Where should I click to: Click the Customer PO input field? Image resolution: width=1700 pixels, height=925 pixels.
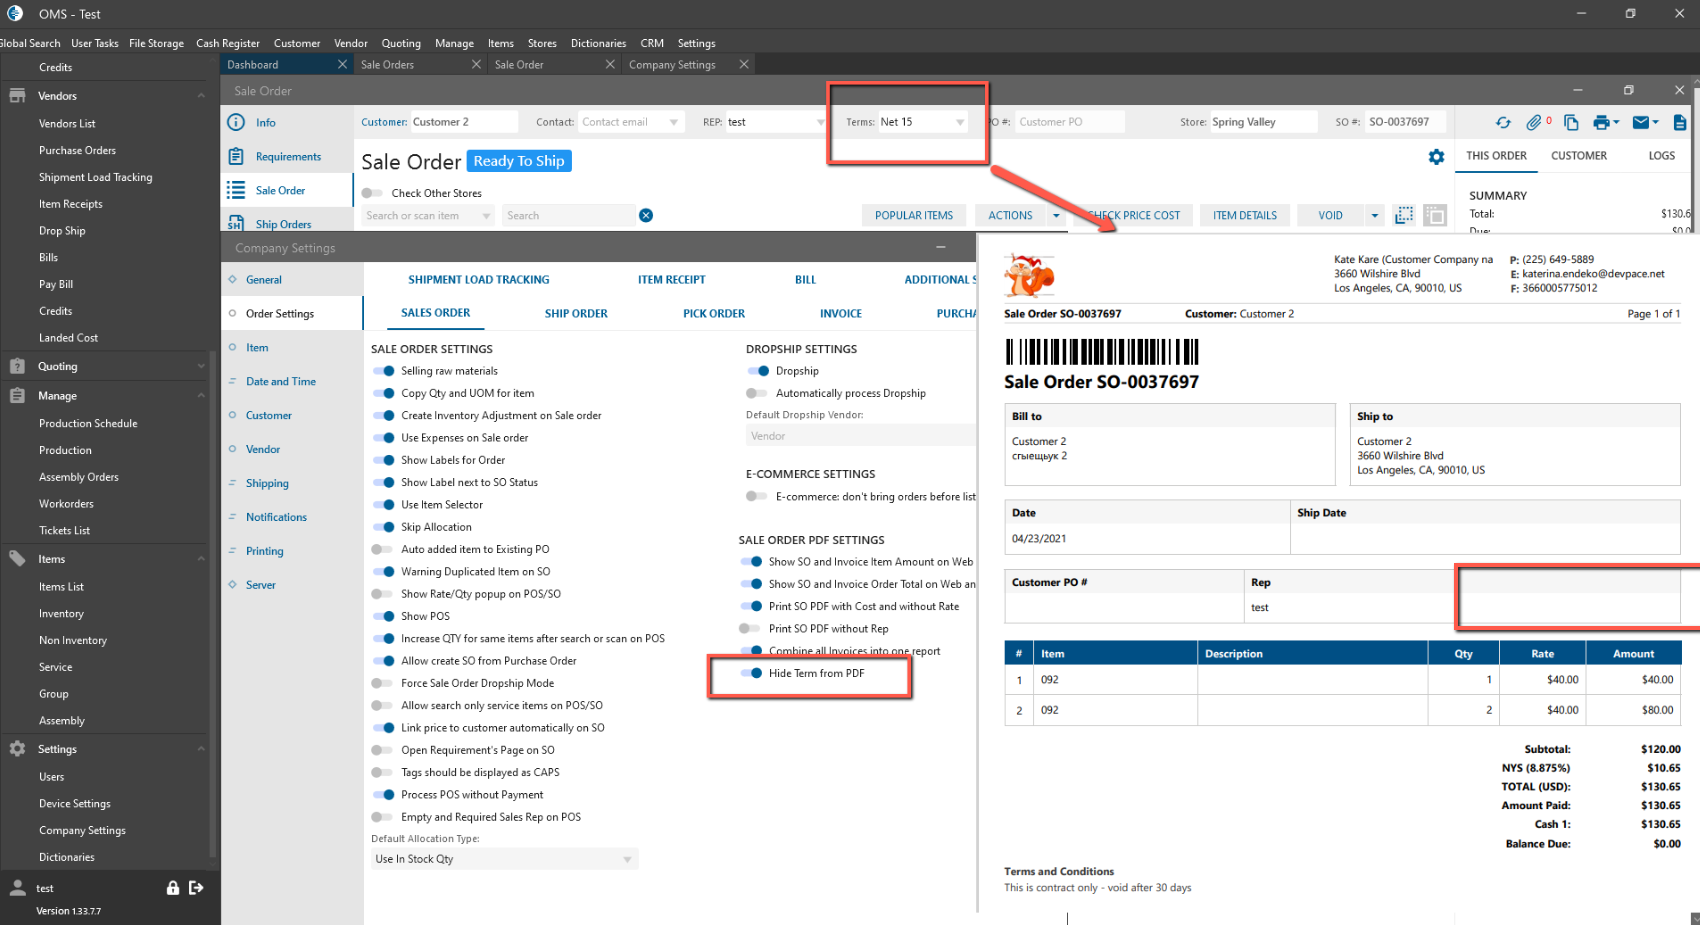(1068, 122)
